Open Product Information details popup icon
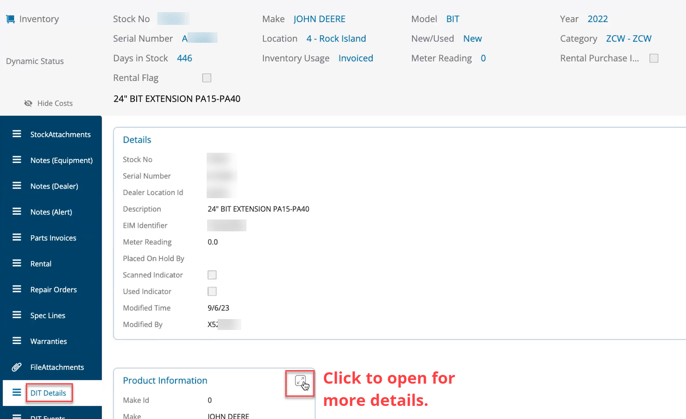This screenshot has width=686, height=419. [300, 381]
